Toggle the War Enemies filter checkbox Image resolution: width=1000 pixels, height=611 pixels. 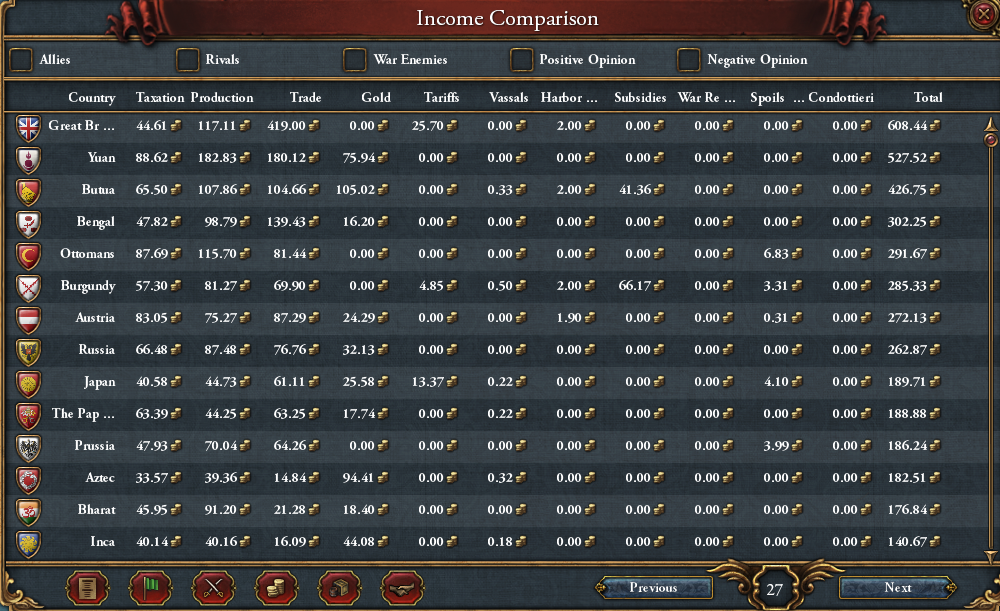355,60
